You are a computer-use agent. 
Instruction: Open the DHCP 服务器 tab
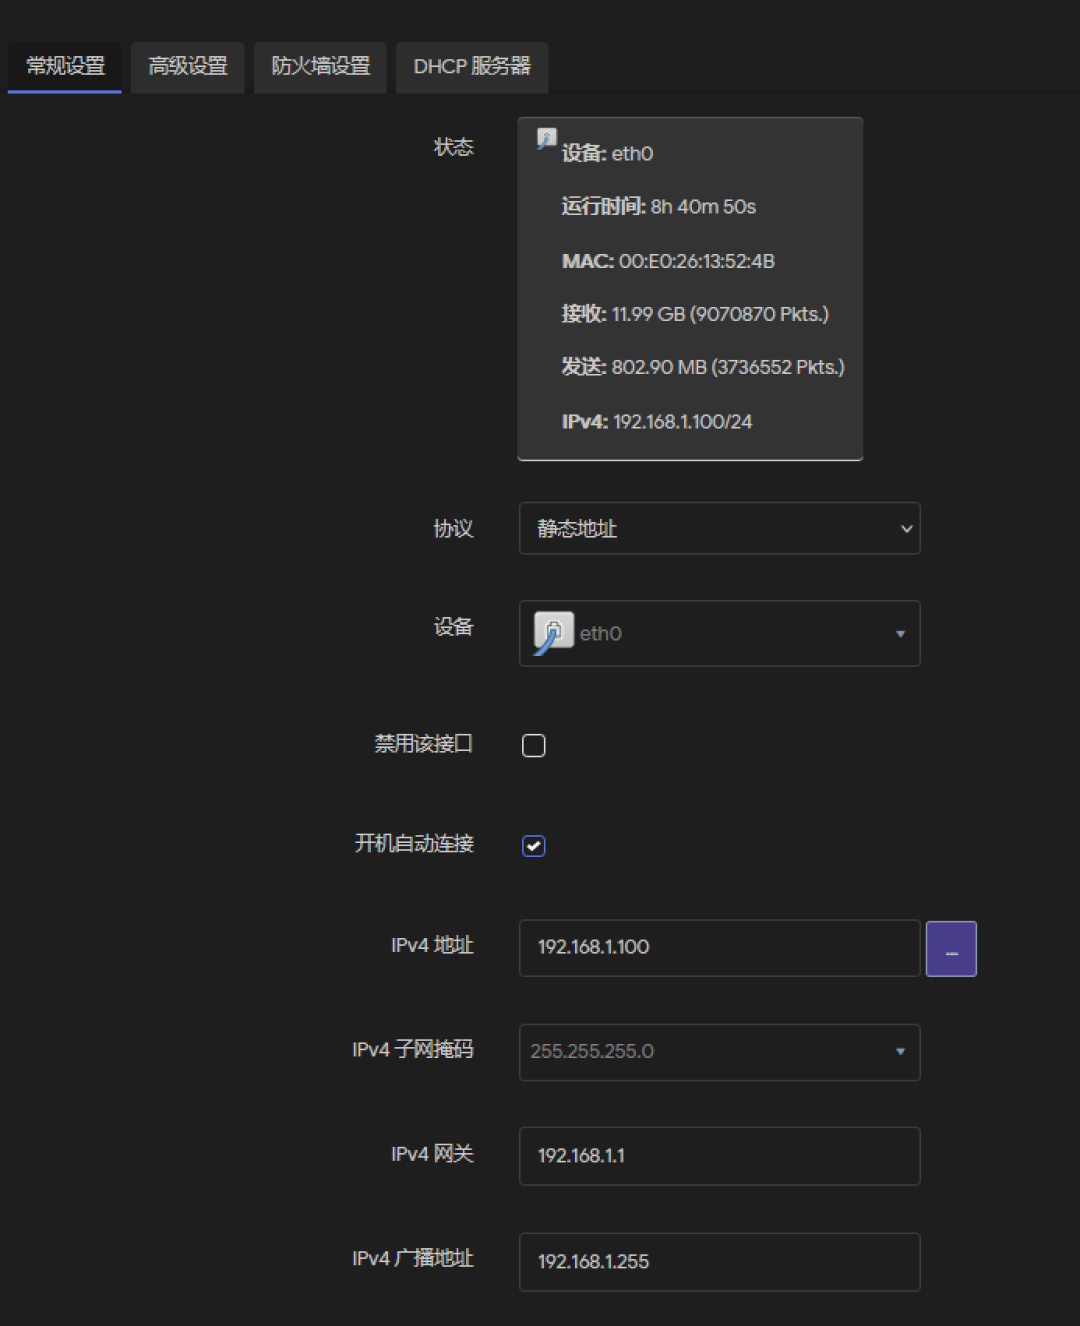(x=472, y=67)
